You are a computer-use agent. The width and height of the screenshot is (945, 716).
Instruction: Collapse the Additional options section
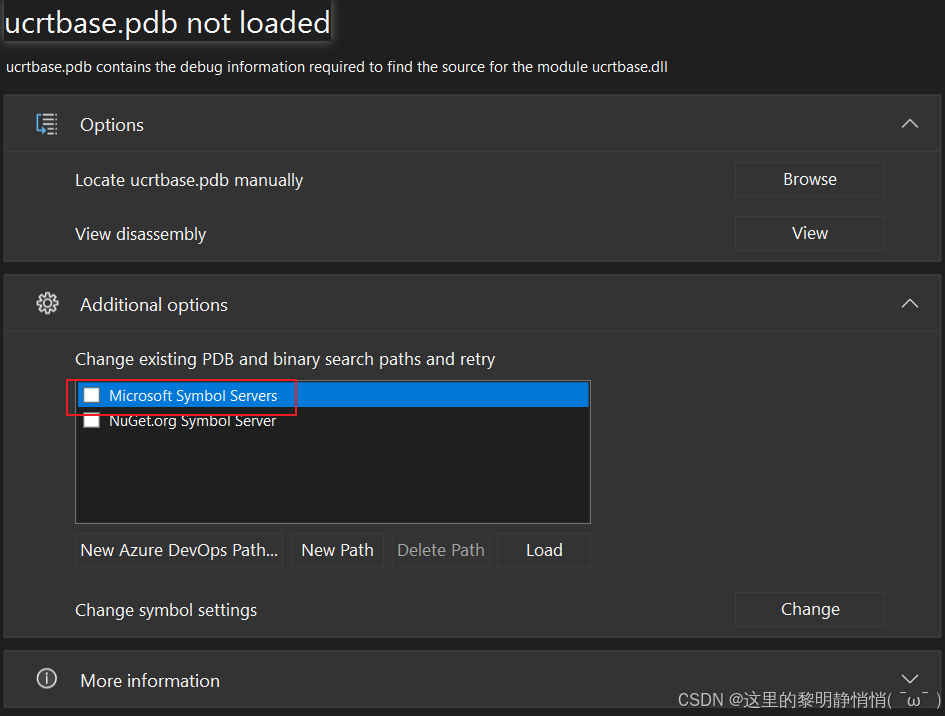click(909, 303)
